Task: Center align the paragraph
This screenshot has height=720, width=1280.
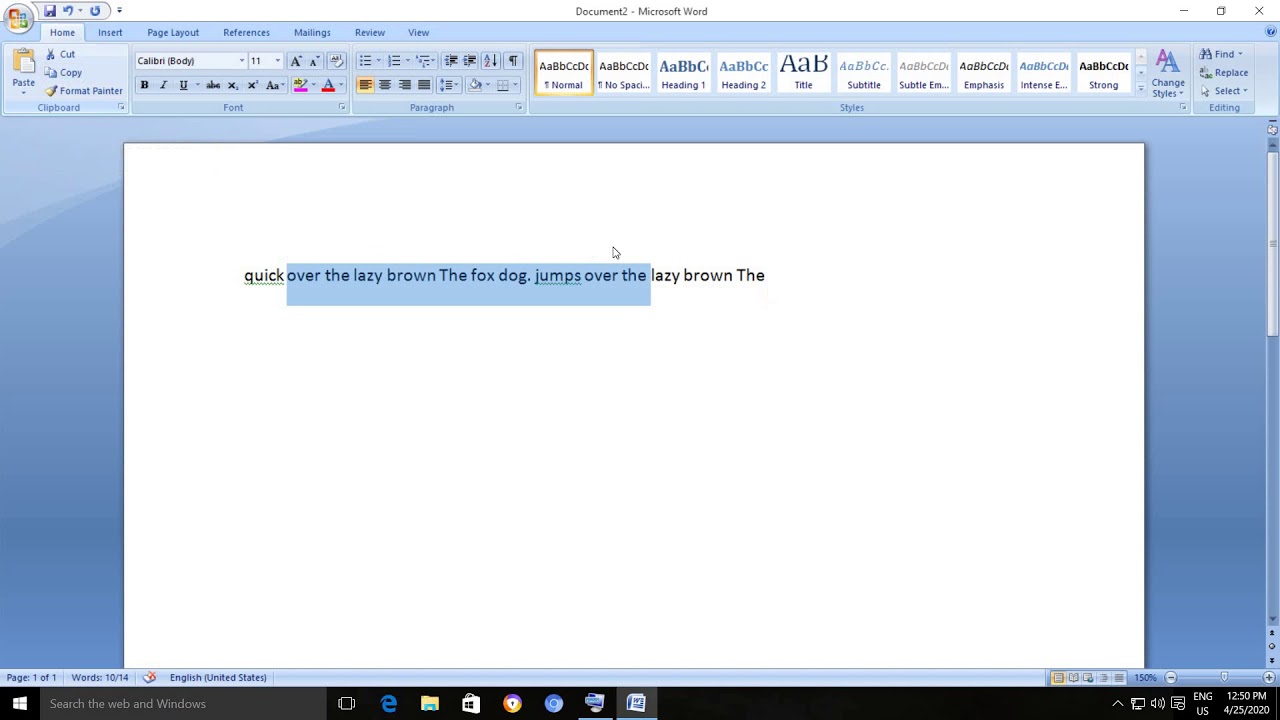Action: [385, 85]
